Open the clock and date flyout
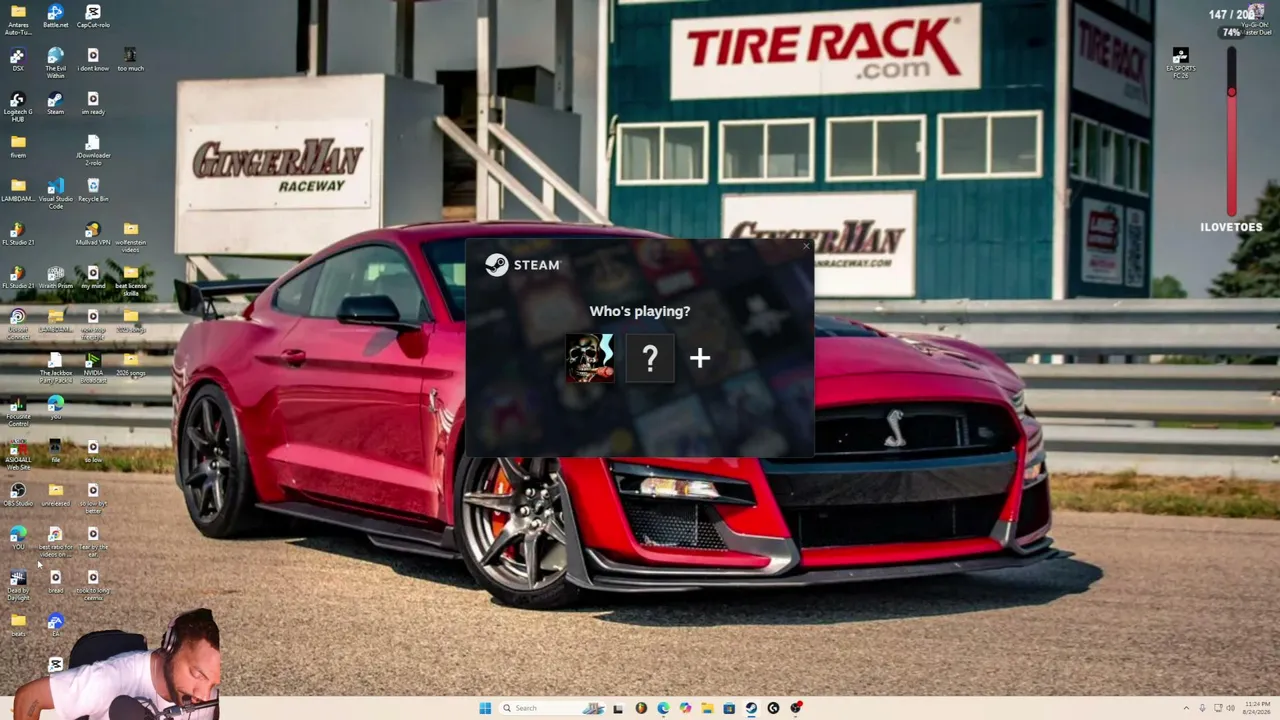The image size is (1280, 720). (1257, 708)
